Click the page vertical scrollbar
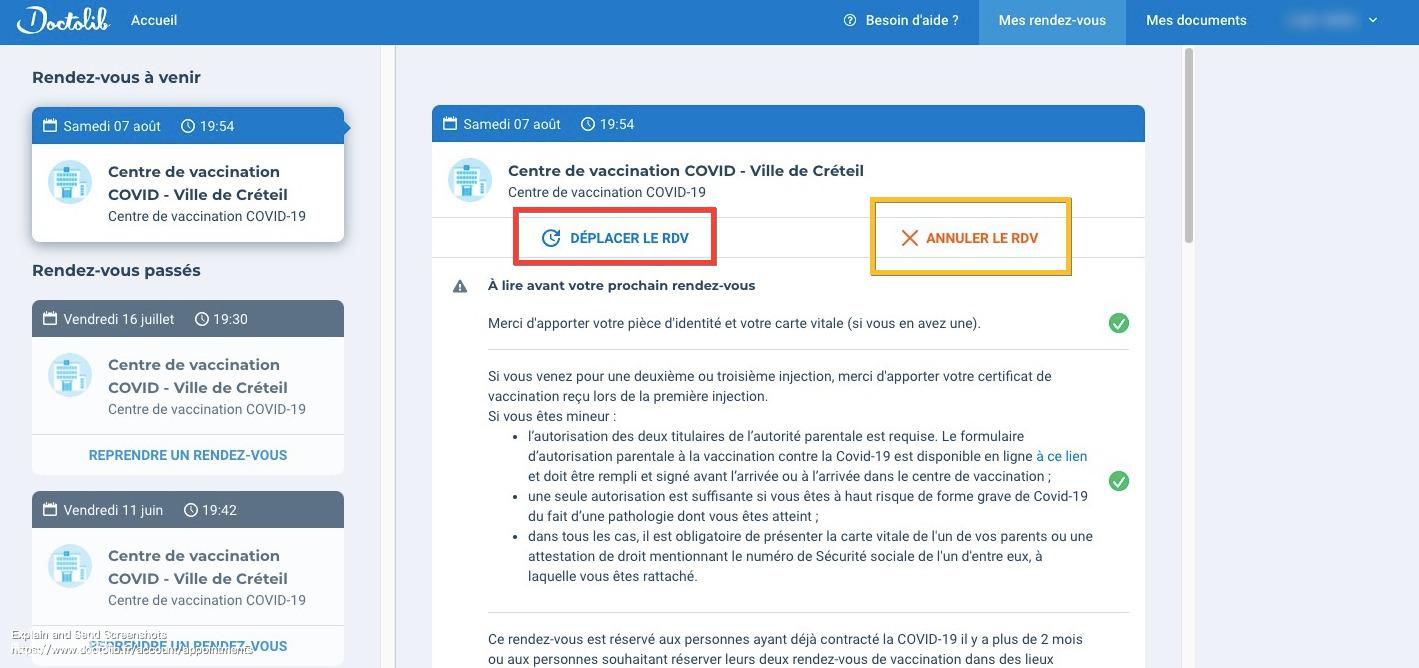The height and width of the screenshot is (668, 1419). coord(1189,145)
